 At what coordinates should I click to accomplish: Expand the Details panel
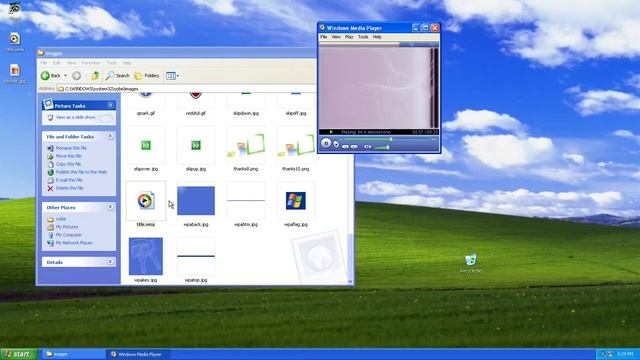pos(110,262)
